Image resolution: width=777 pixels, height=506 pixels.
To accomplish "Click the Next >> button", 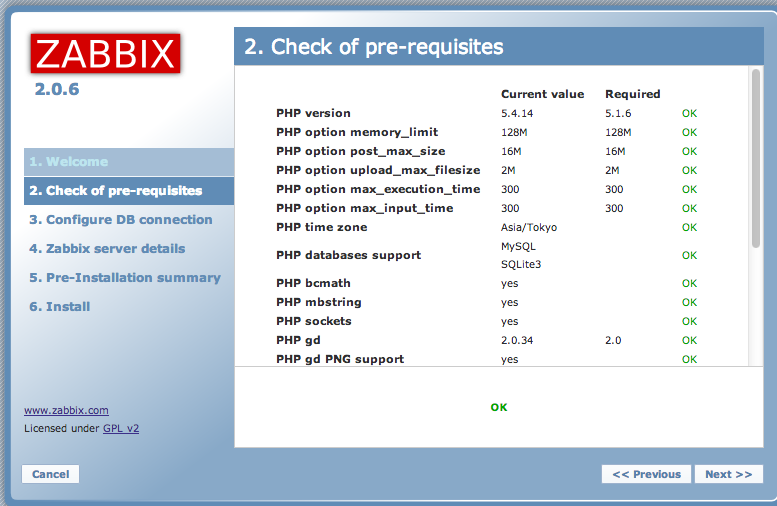I will click(728, 474).
